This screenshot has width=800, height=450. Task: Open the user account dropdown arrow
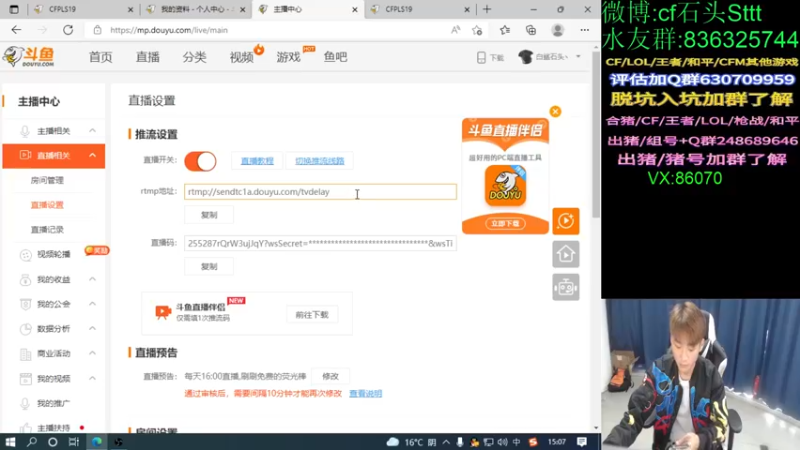point(578,57)
